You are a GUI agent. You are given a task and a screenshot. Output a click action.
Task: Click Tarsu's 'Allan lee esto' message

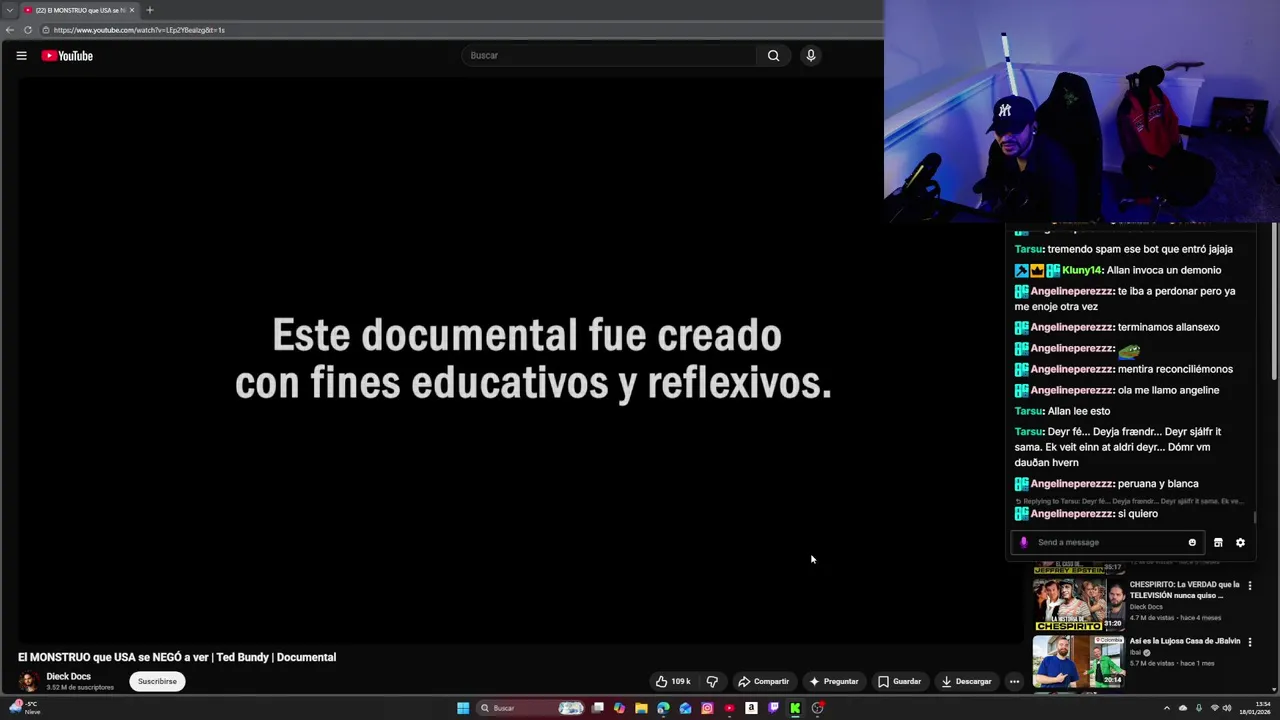click(x=1062, y=411)
